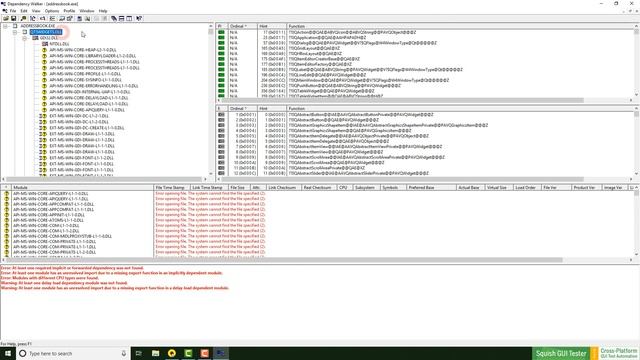
Task: Click the module icon next to GDI32.DLL
Action: point(36,38)
